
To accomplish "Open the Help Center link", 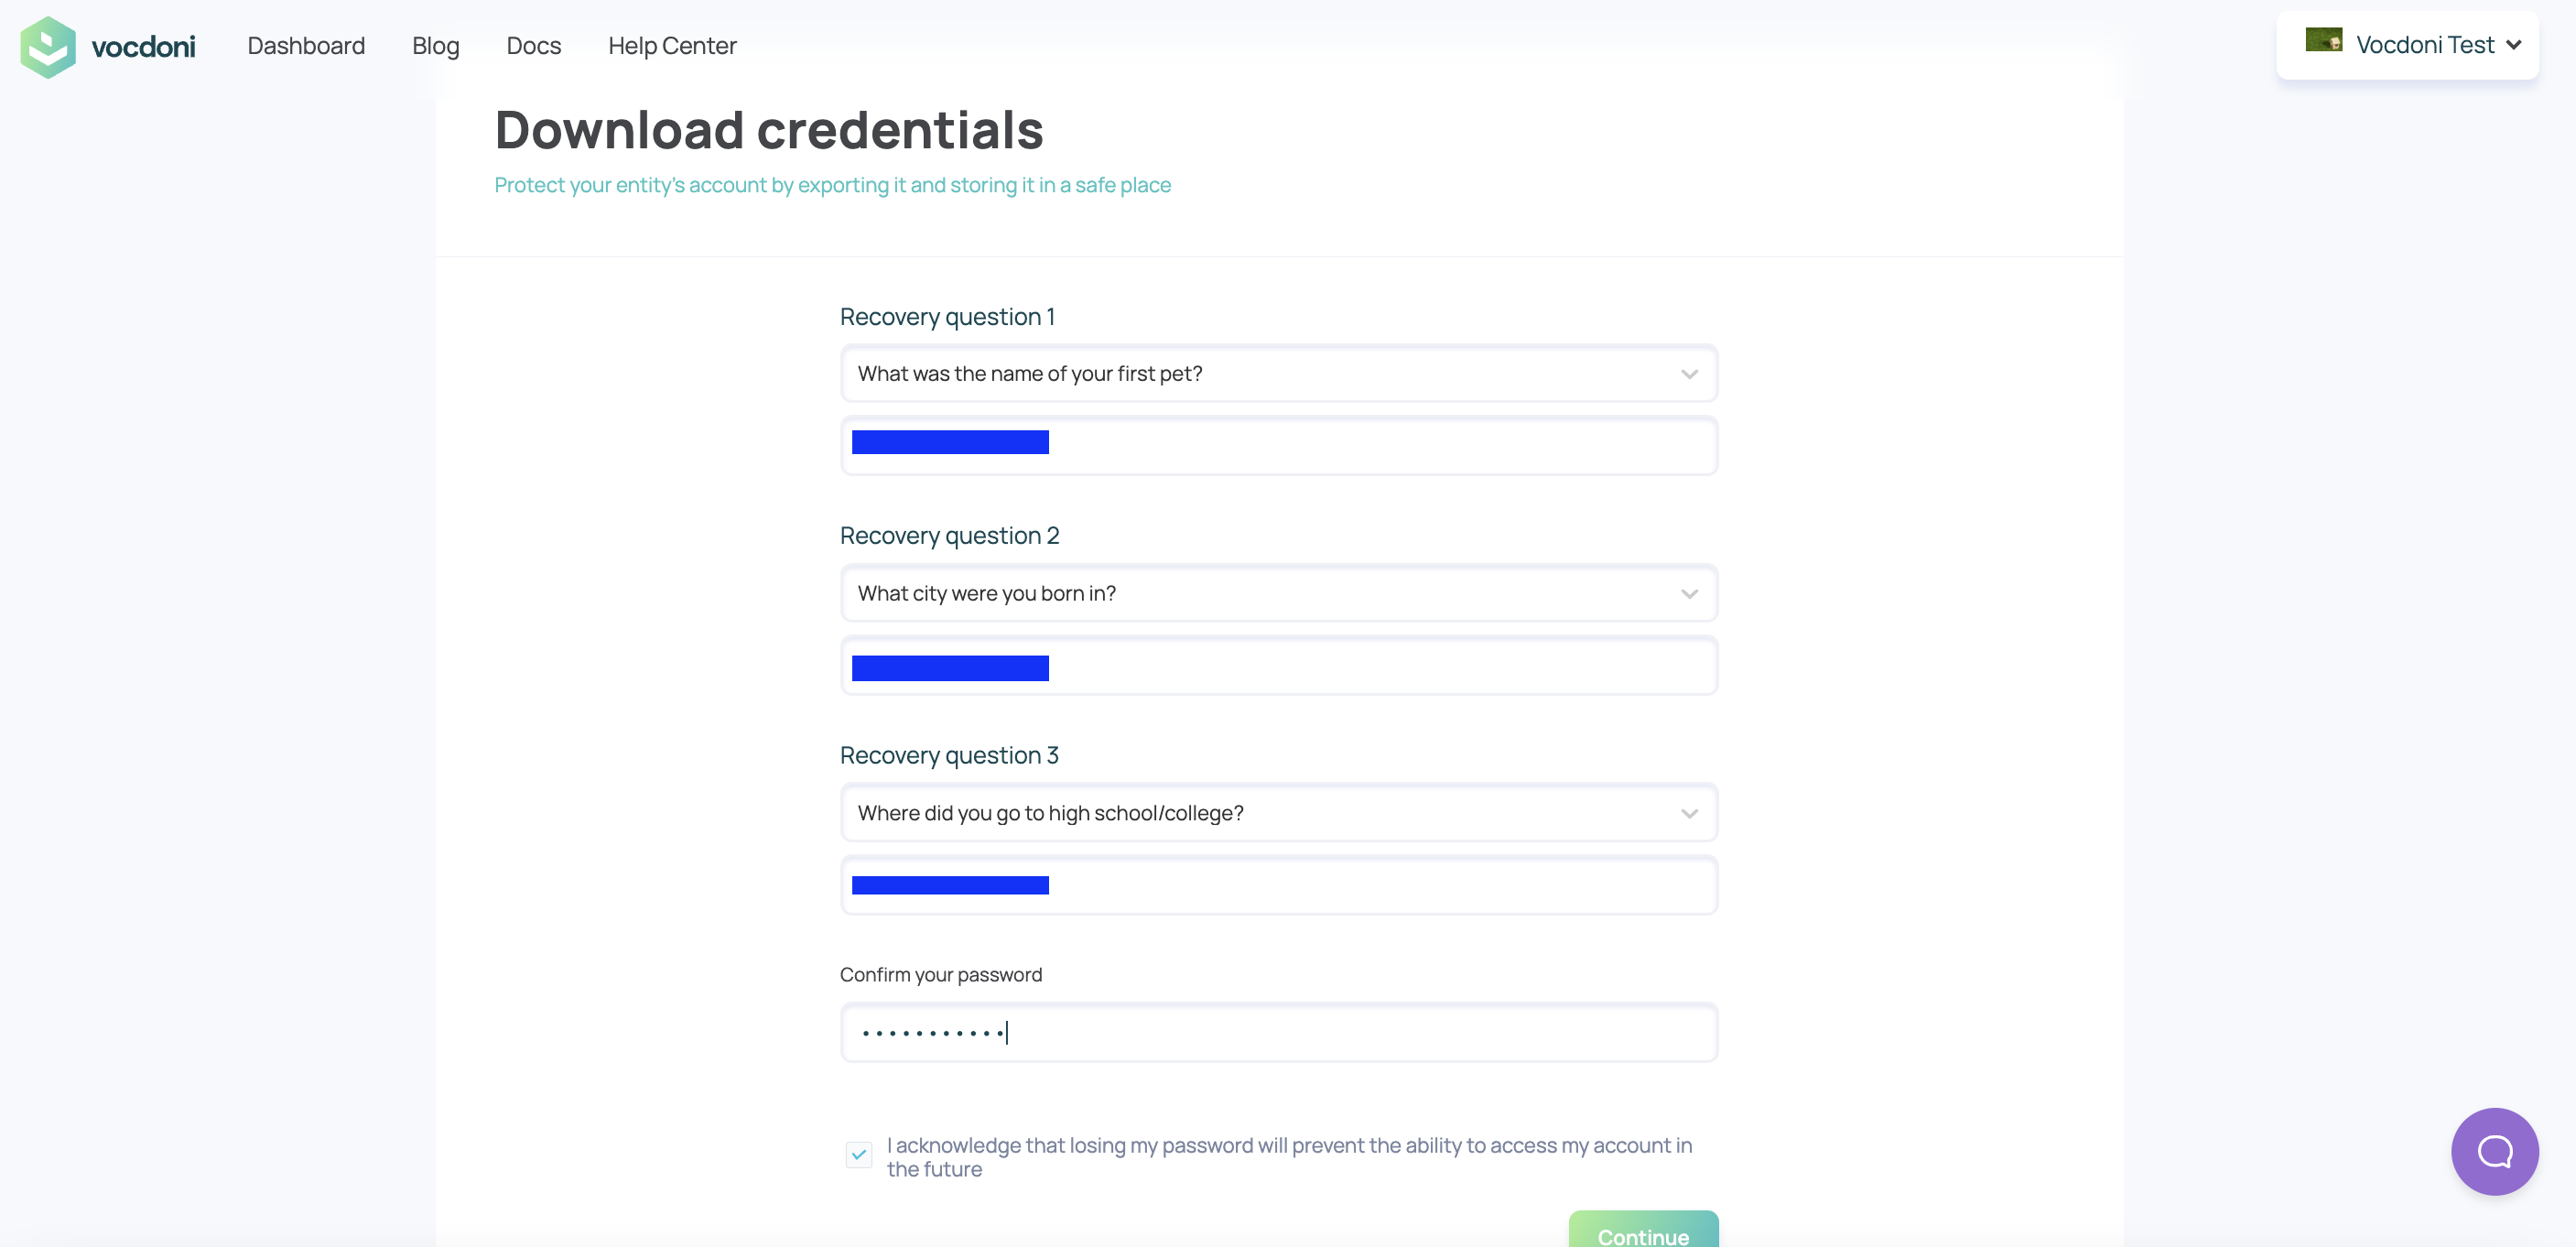I will click(672, 46).
